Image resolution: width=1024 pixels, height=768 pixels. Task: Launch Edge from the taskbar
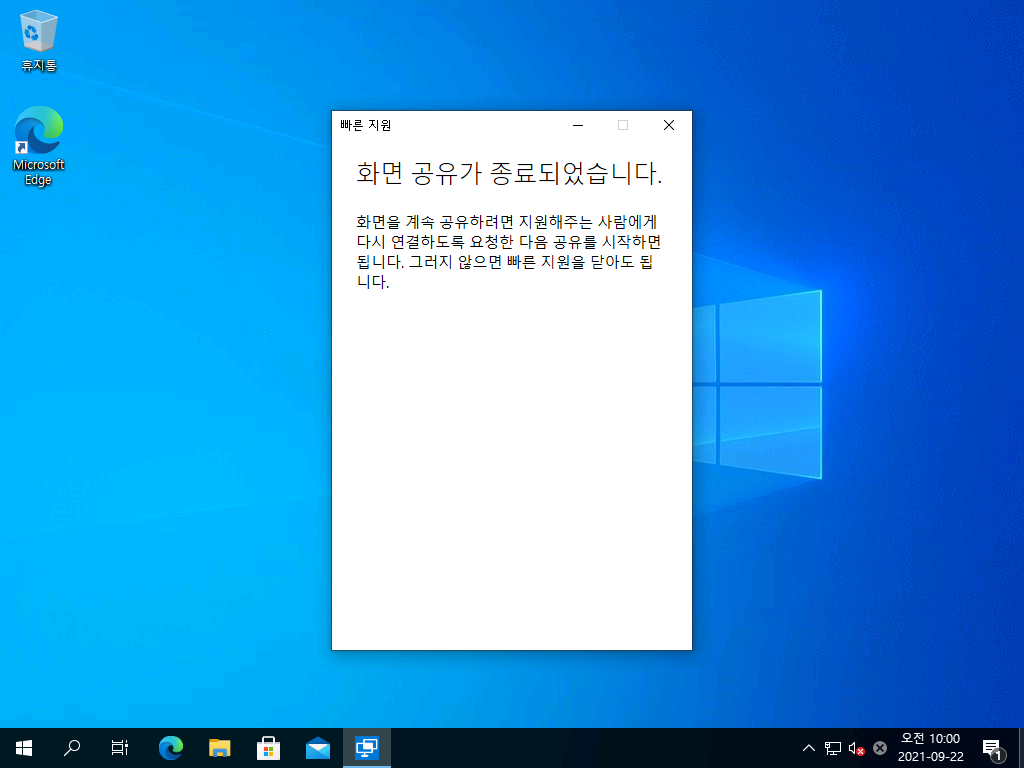point(171,748)
